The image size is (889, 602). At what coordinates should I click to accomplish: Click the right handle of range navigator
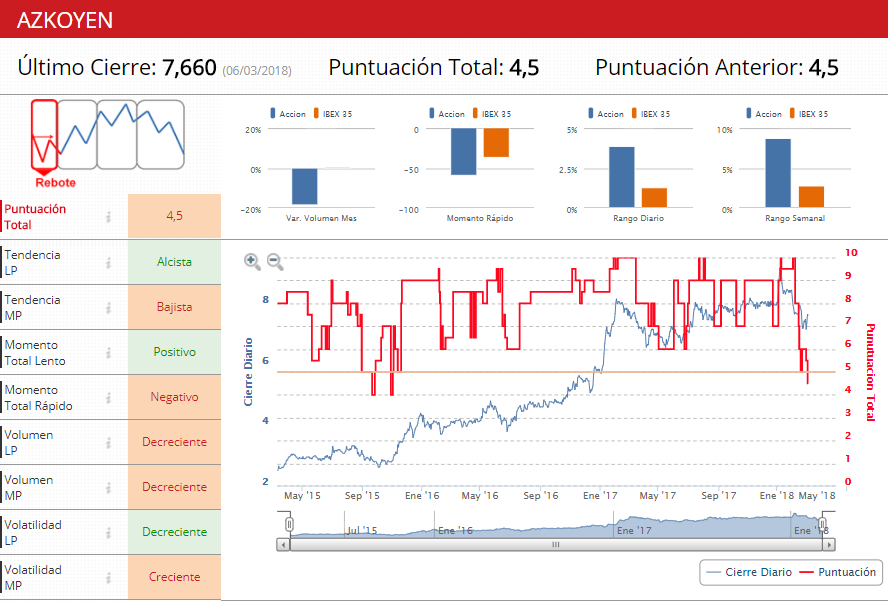(x=823, y=524)
